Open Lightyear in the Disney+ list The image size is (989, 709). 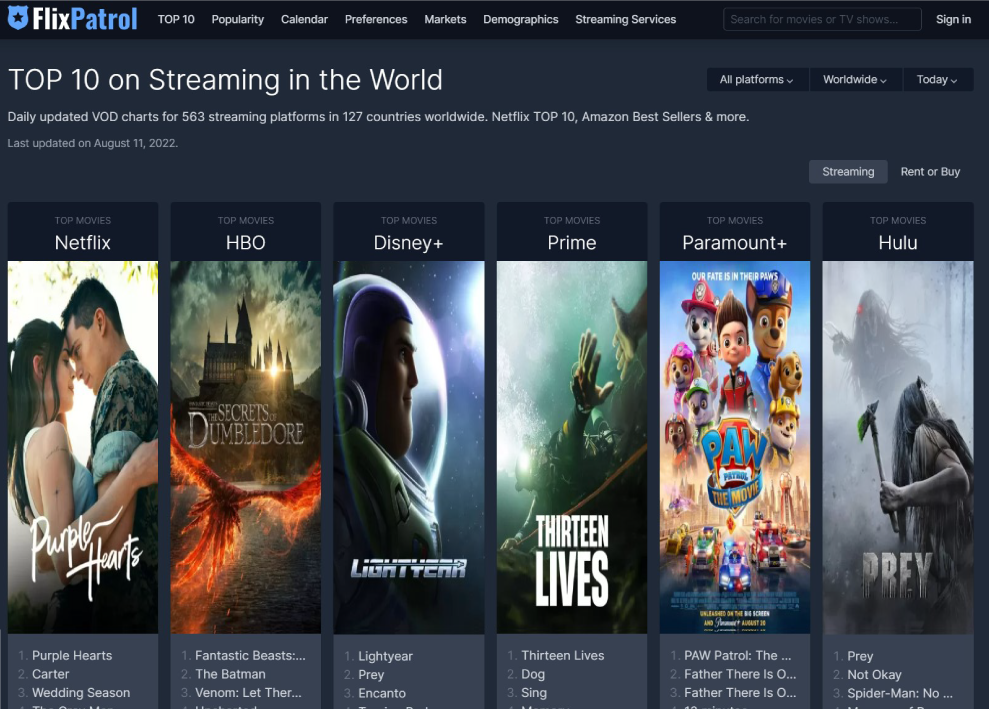(x=385, y=656)
